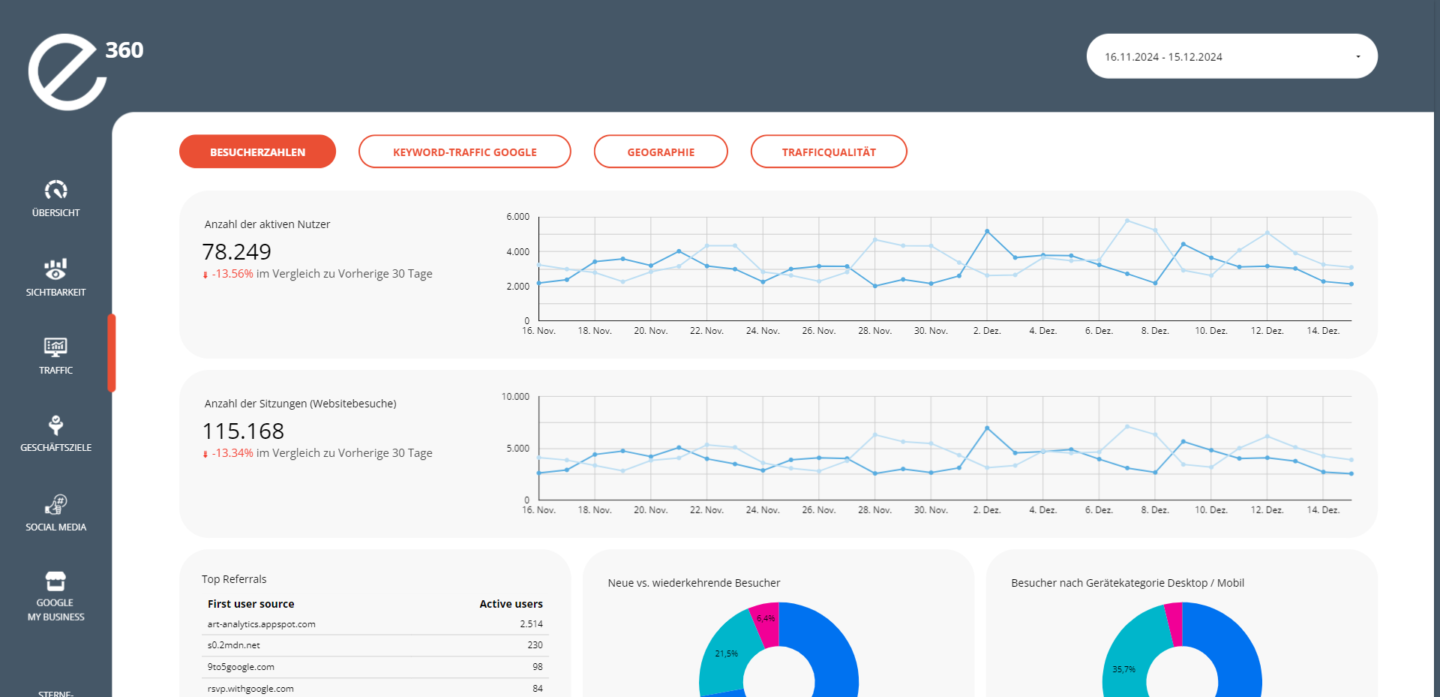Viewport: 1440px width, 697px height.
Task: Open the Geographie tab
Action: (x=661, y=152)
